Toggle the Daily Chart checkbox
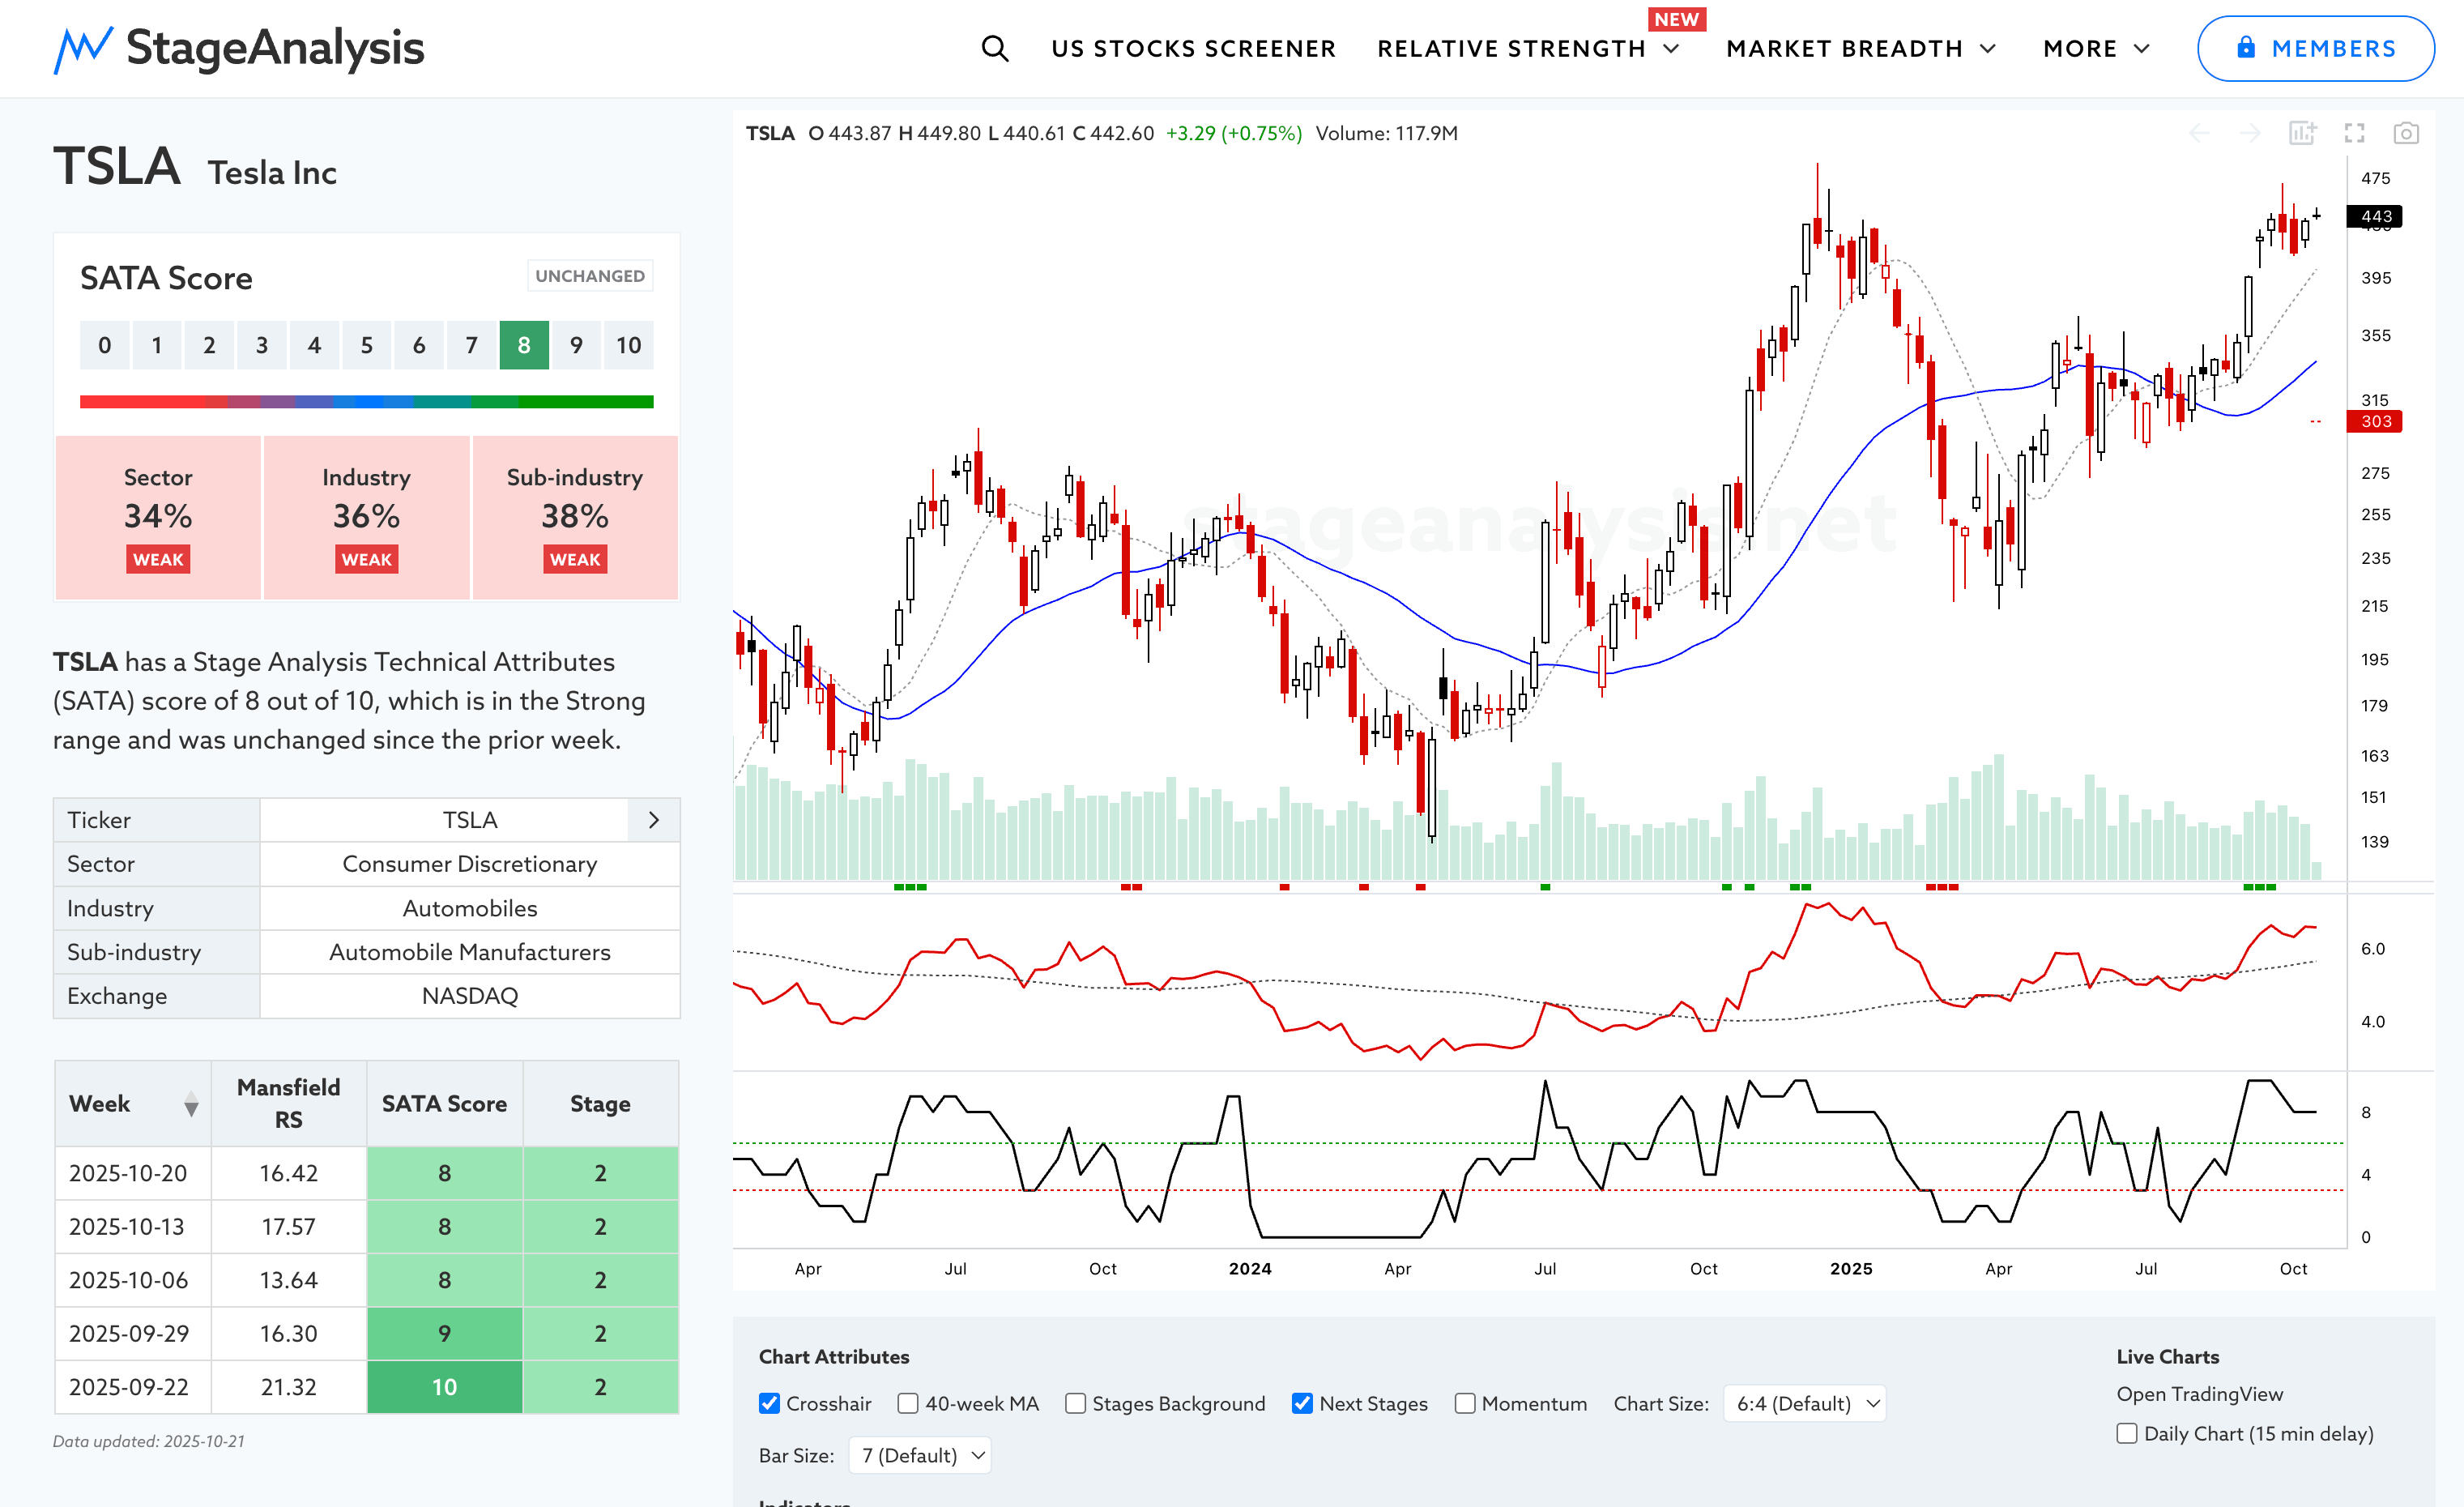The image size is (2464, 1507). pos(2127,1433)
